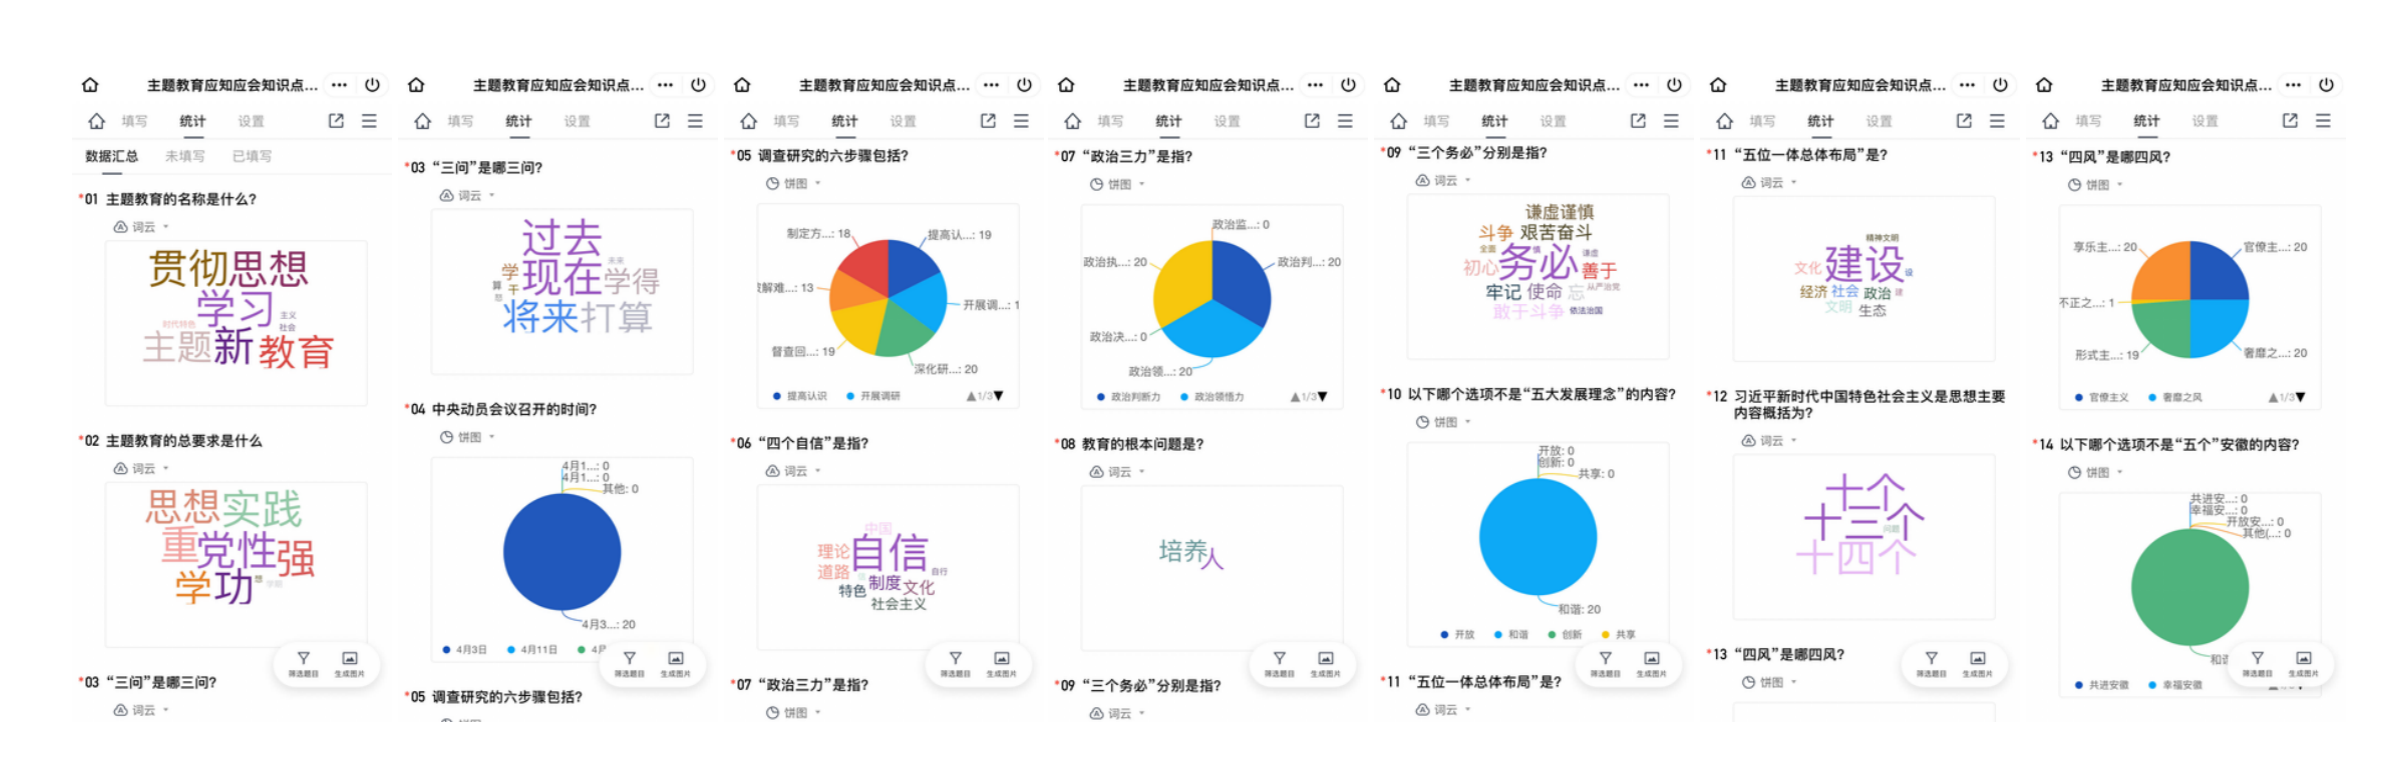Click 生成图片 button in the question-04 panel
This screenshot has width=2404, height=778.
coord(675,664)
